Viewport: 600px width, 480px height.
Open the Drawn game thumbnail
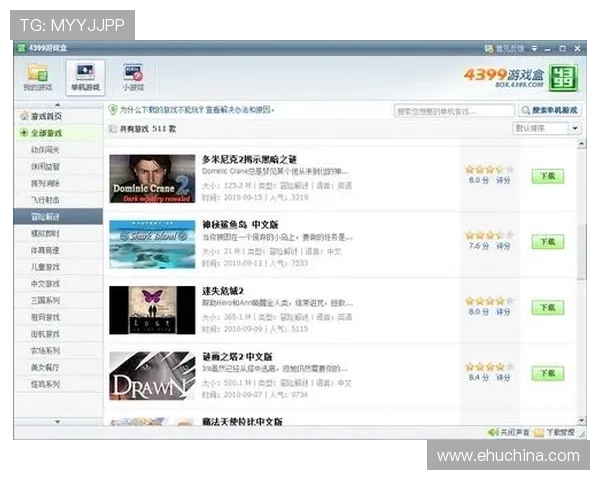tap(152, 376)
